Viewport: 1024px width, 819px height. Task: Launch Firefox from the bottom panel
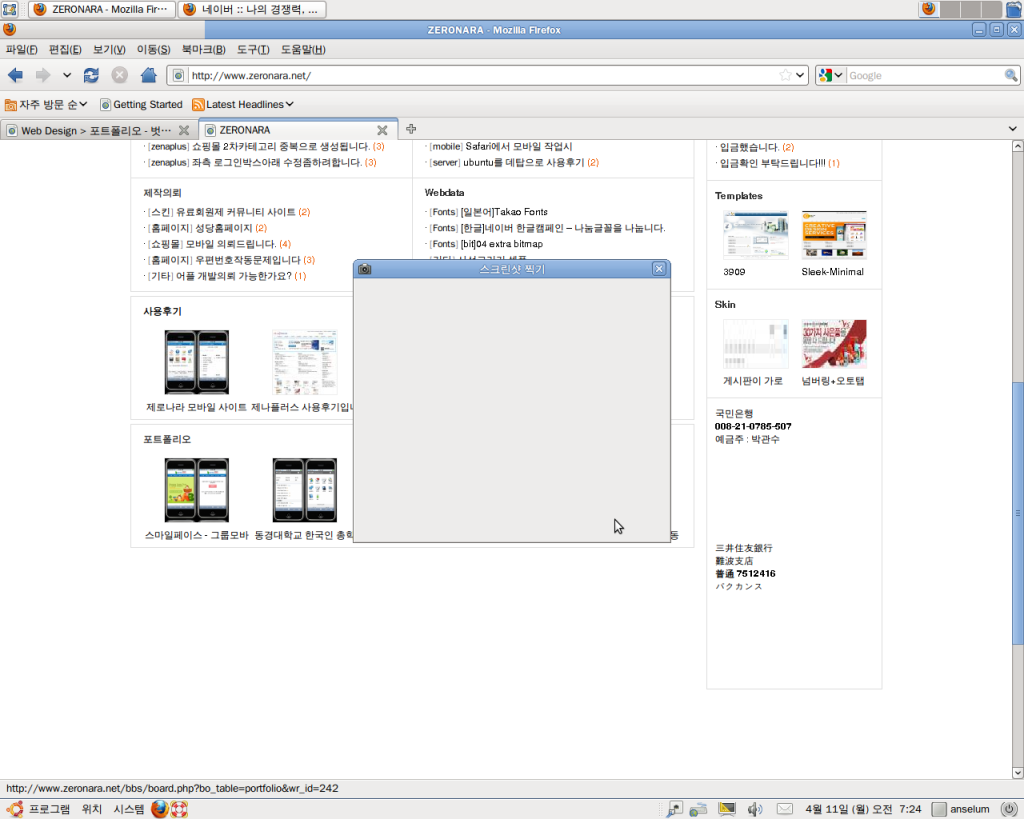160,809
